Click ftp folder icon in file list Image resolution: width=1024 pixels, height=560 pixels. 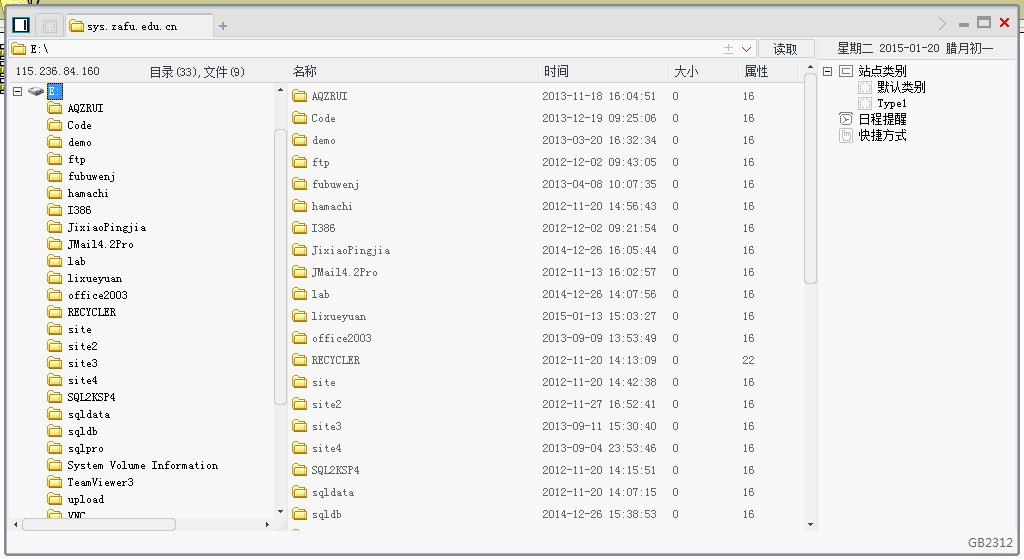pyautogui.click(x=300, y=162)
